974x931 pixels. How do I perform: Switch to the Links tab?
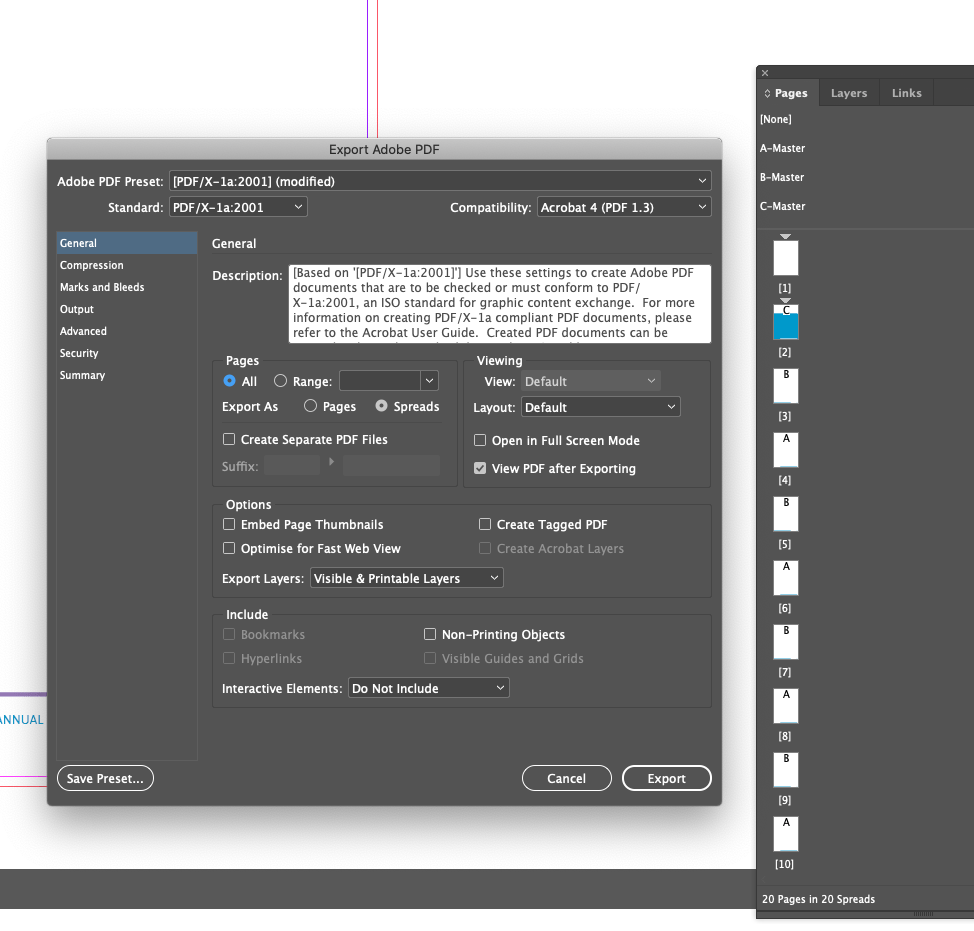click(906, 92)
